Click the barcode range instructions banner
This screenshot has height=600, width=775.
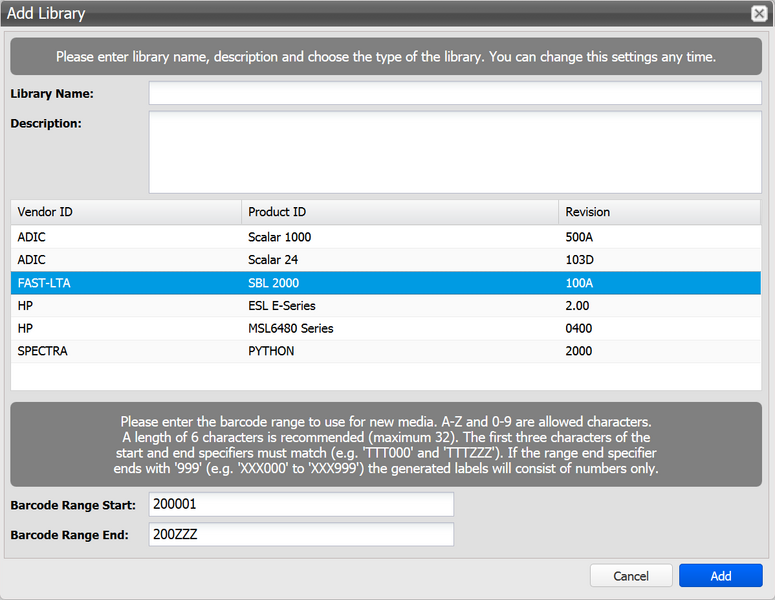[386, 445]
